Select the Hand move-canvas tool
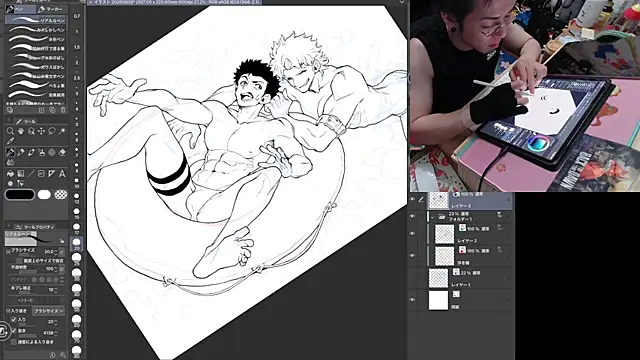The height and width of the screenshot is (360, 640). [21, 131]
